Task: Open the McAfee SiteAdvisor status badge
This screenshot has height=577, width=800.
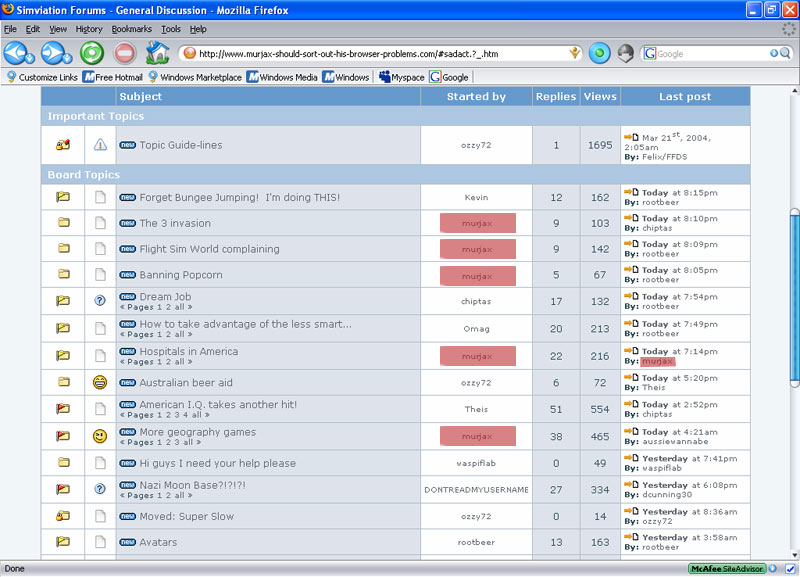Action: click(727, 568)
